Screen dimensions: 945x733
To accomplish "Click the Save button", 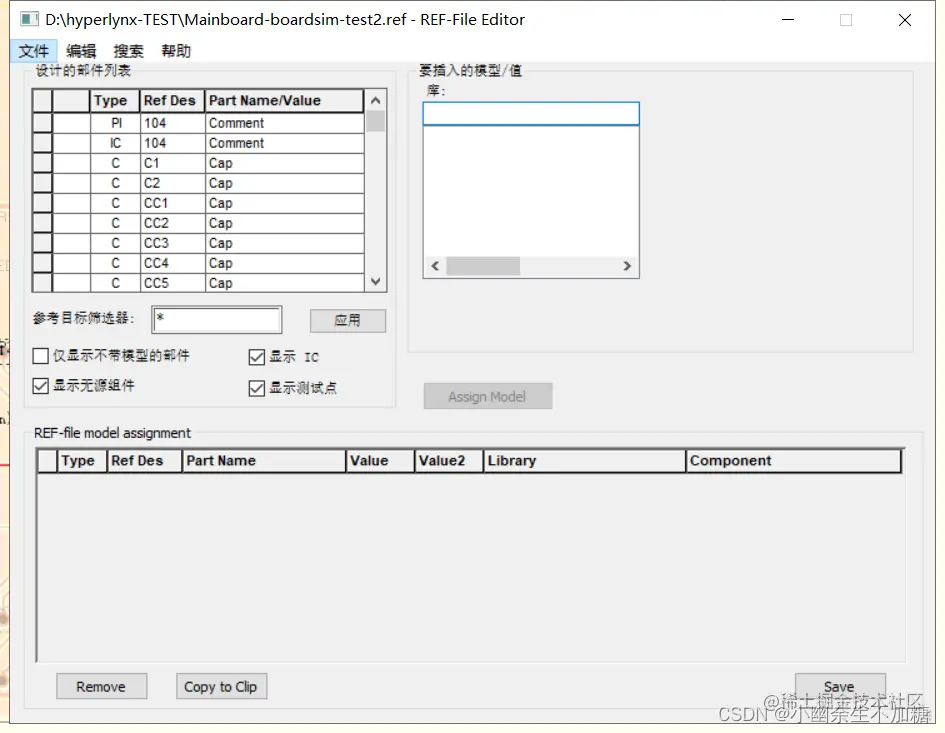I will tap(840, 686).
